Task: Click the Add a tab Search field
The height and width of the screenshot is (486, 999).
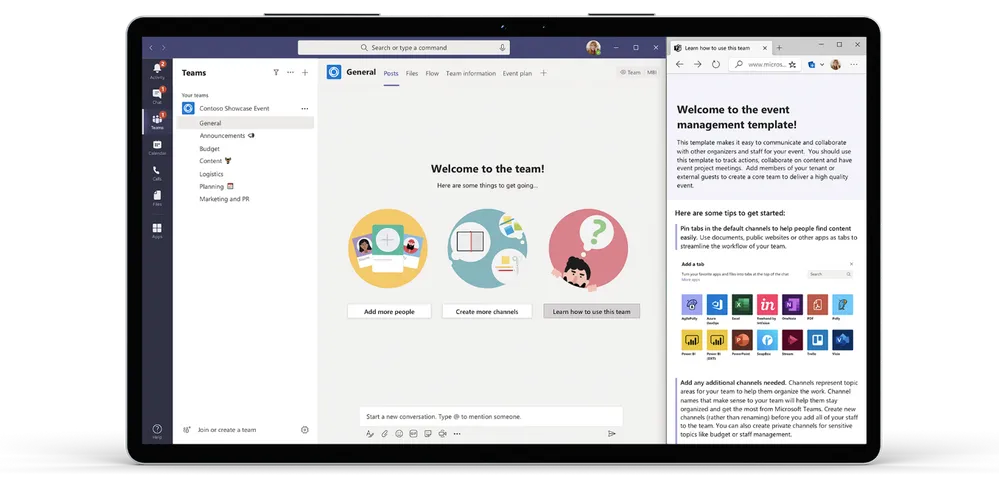Action: coord(830,275)
